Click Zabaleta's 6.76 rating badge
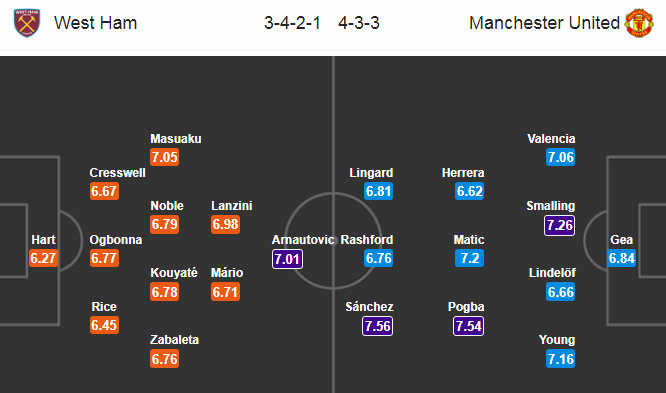This screenshot has width=666, height=393. (x=164, y=359)
